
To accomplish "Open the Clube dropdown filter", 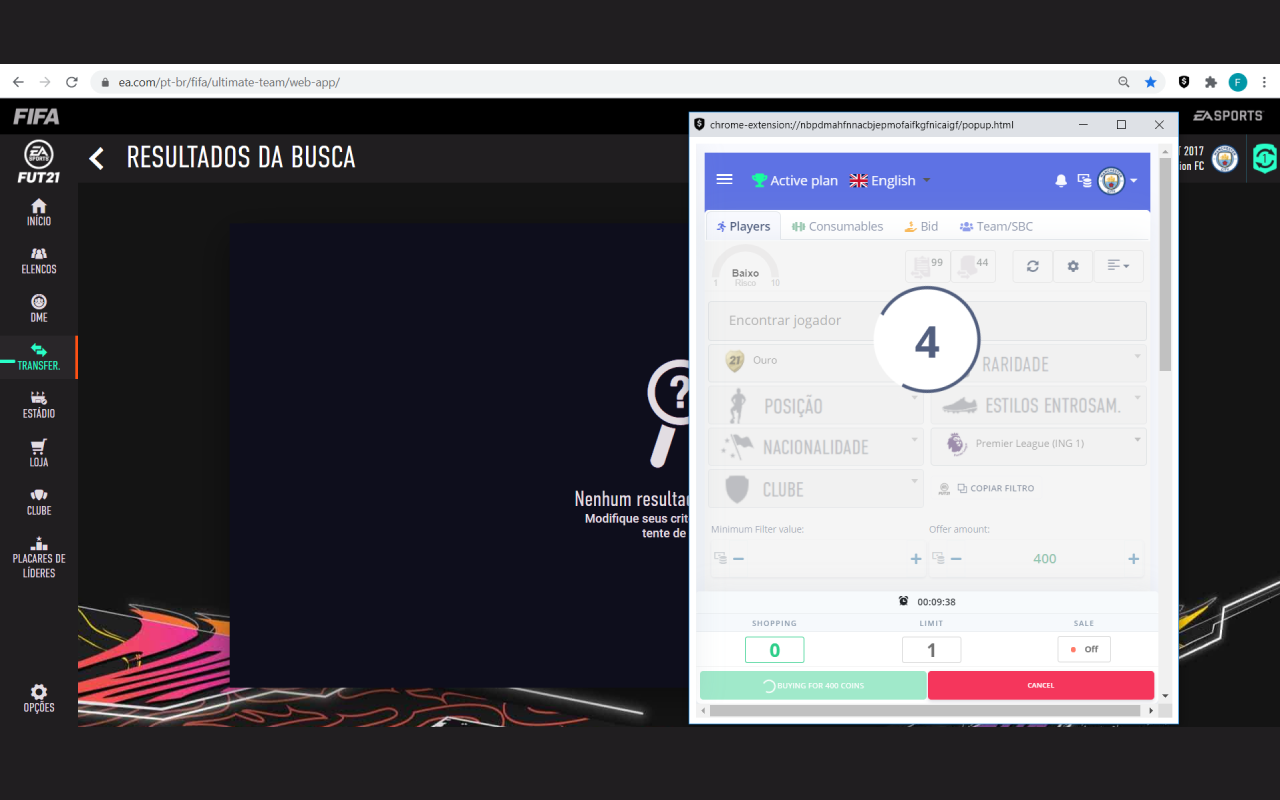I will click(x=816, y=489).
